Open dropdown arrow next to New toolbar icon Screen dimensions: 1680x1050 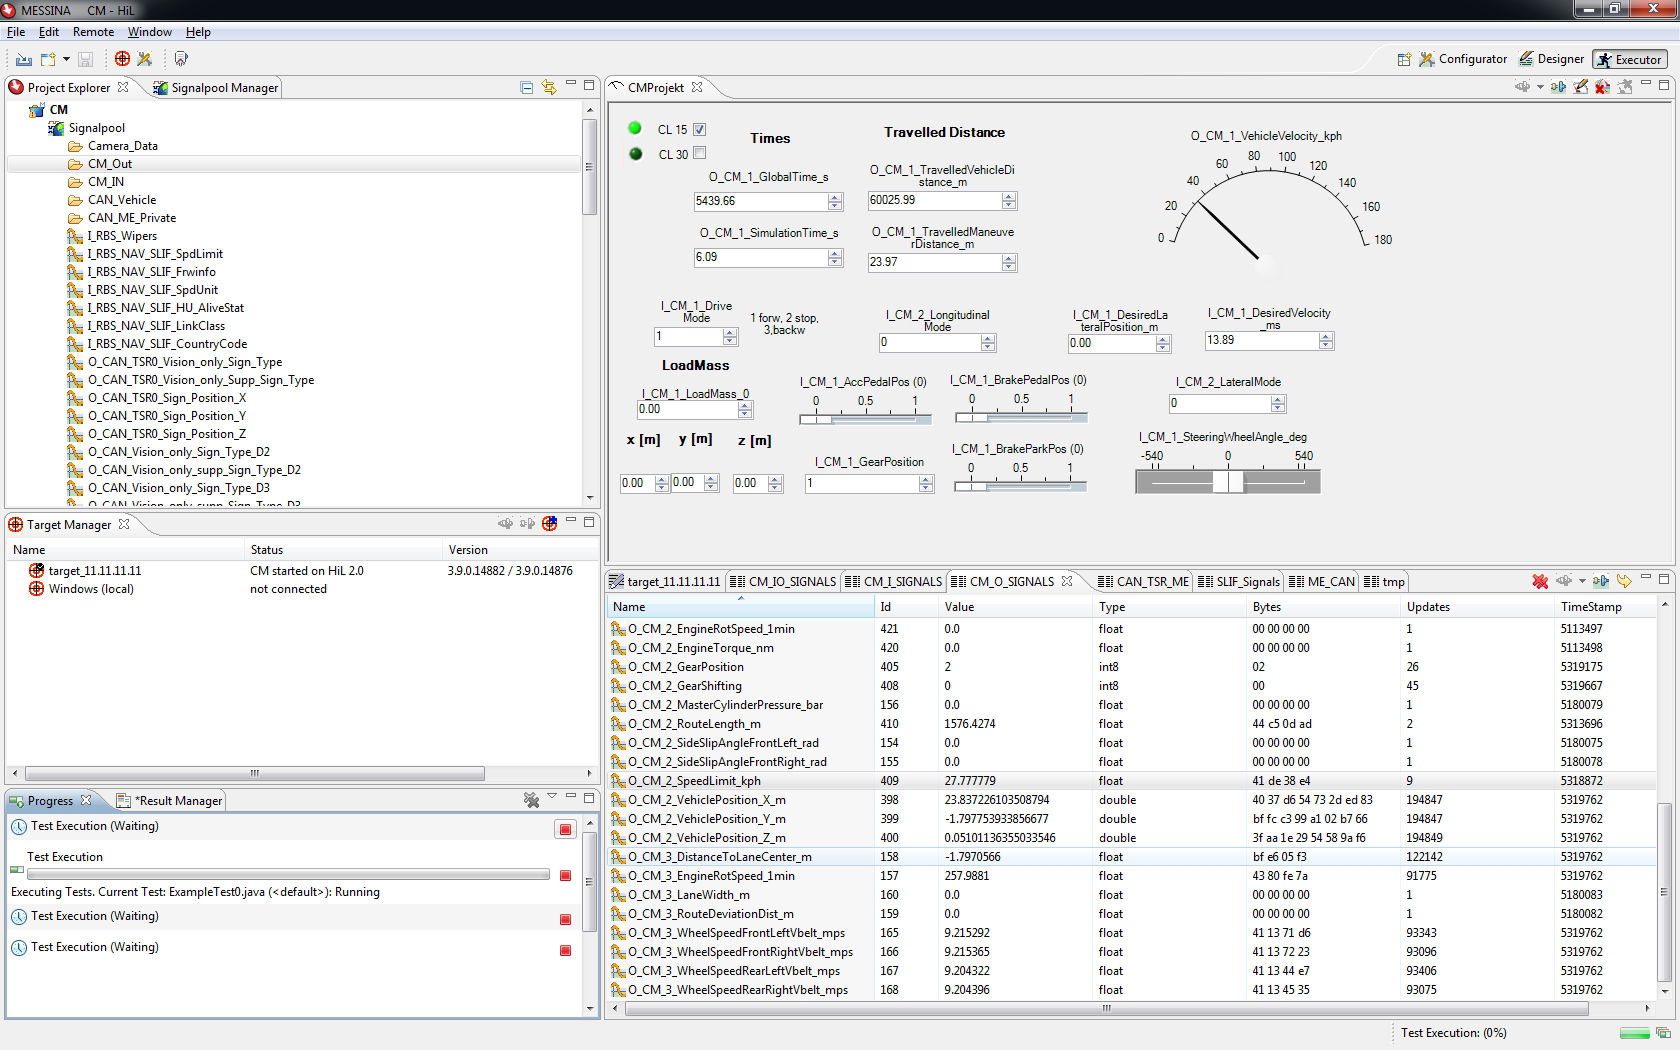tap(66, 60)
